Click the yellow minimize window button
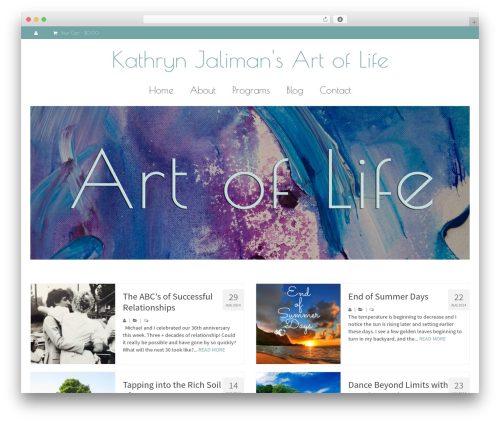The height and width of the screenshot is (423, 500). 36,20
